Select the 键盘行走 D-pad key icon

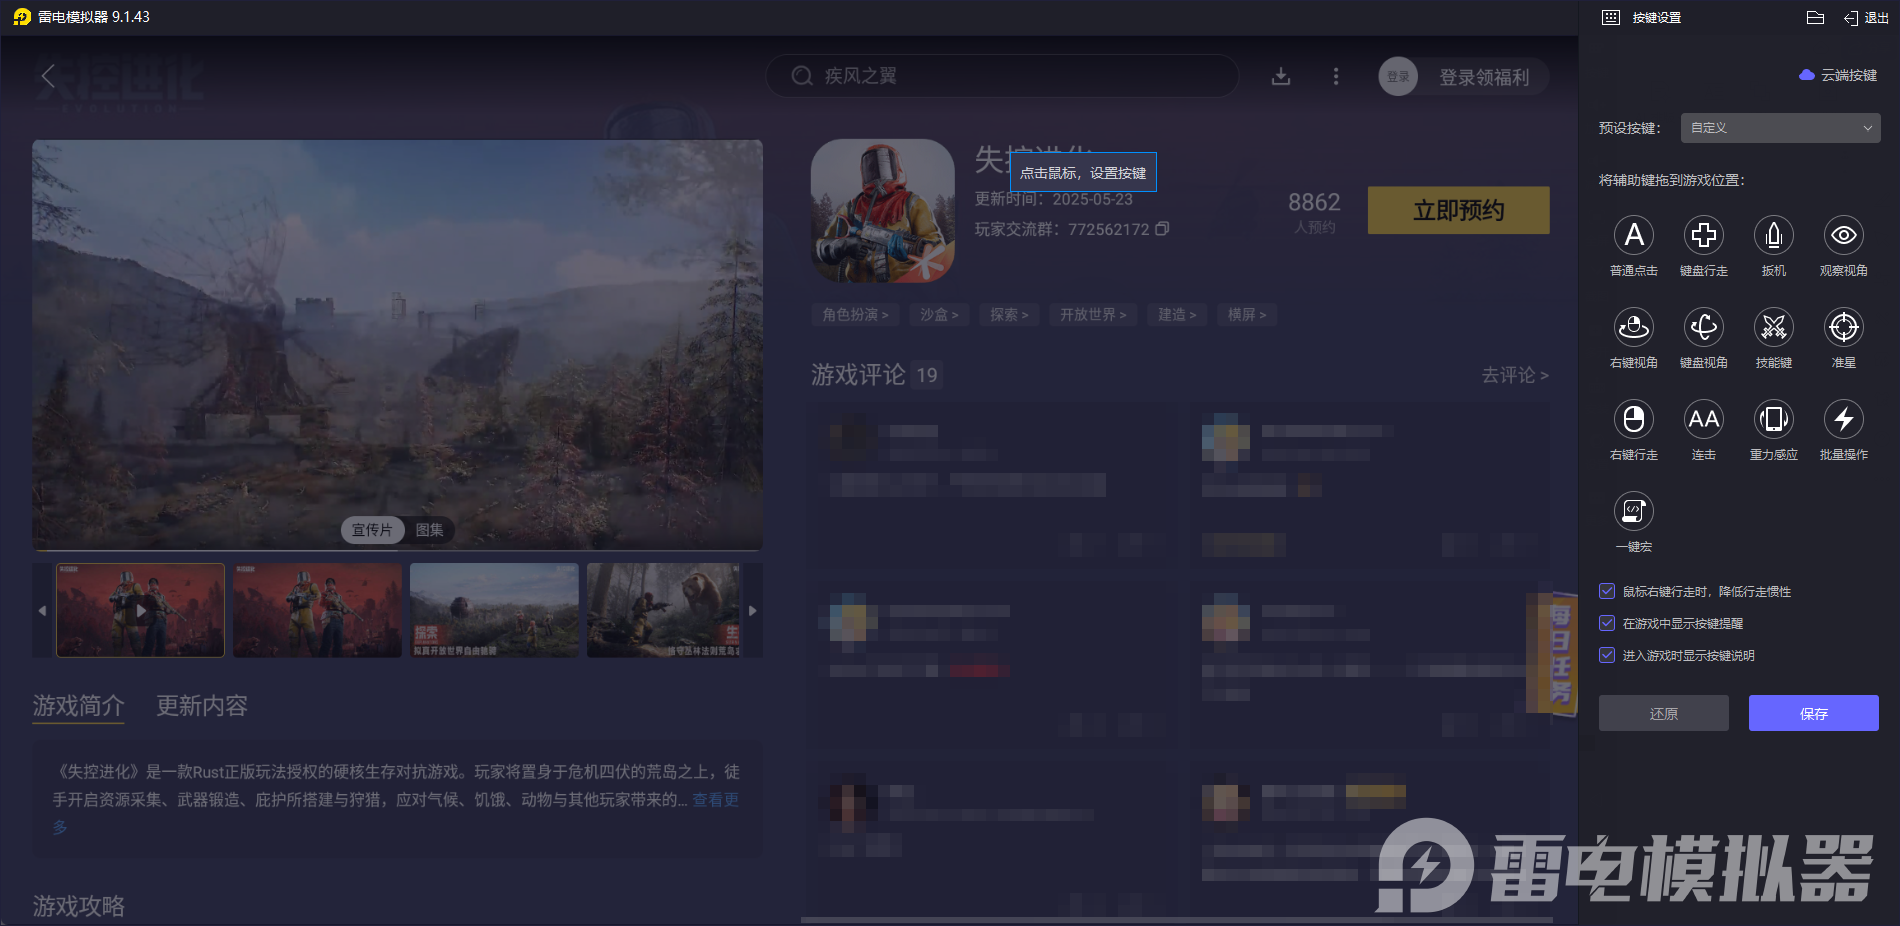(x=1704, y=235)
